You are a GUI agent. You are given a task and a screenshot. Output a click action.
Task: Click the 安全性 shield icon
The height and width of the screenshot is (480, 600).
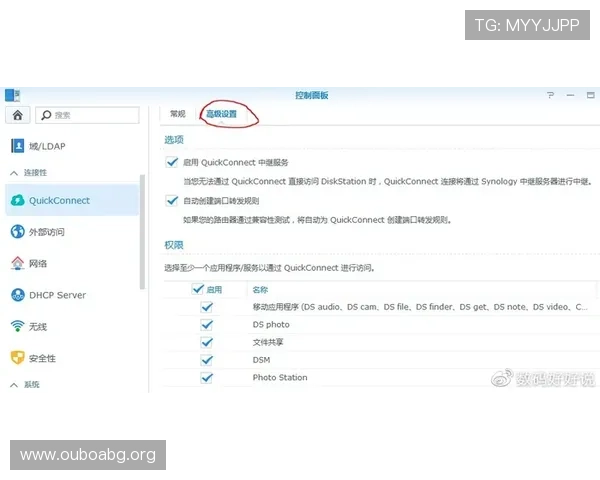tap(18, 358)
